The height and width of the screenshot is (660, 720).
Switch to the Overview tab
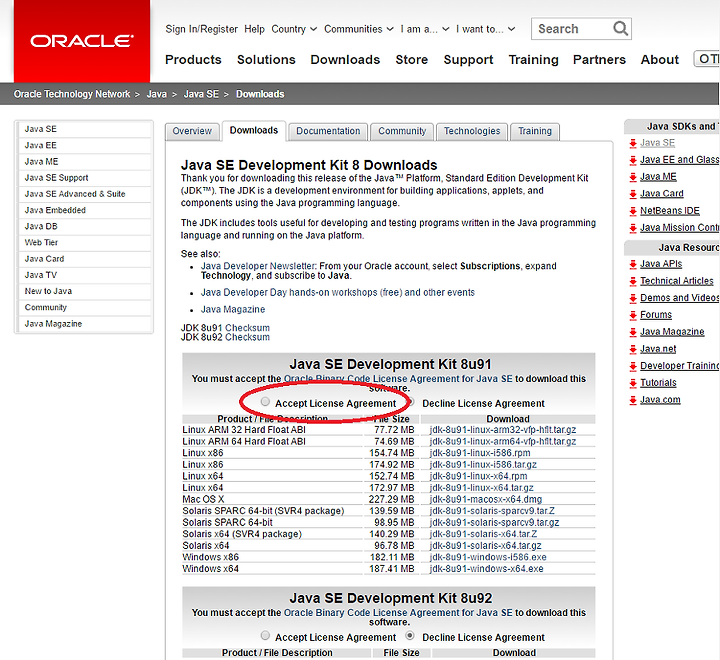192,131
